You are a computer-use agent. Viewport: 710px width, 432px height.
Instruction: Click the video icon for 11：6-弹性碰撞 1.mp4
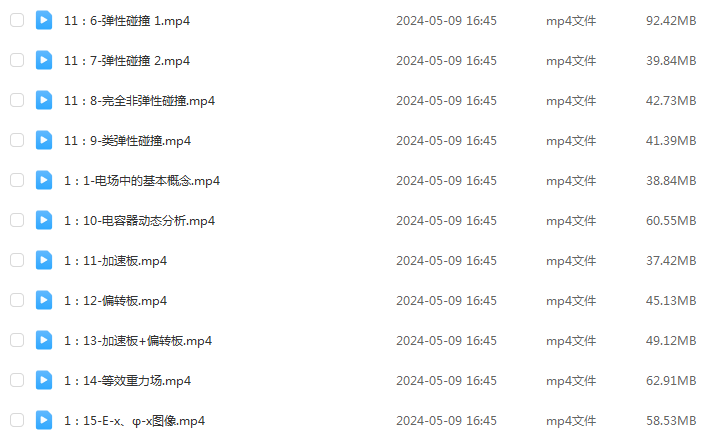[44, 20]
